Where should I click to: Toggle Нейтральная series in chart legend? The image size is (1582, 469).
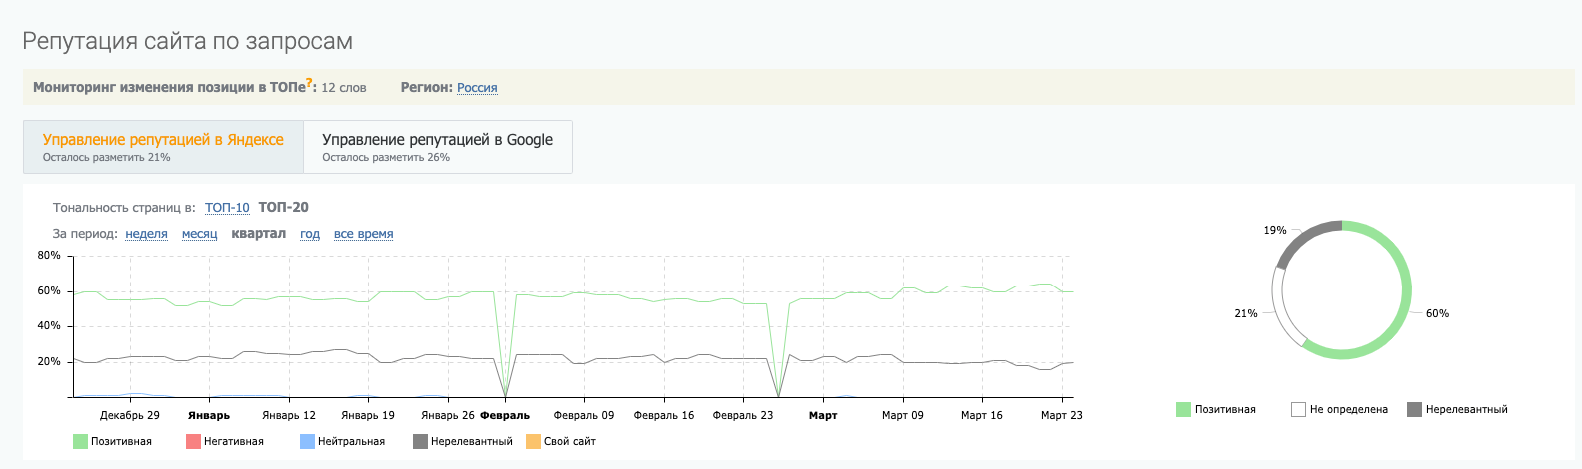[342, 441]
